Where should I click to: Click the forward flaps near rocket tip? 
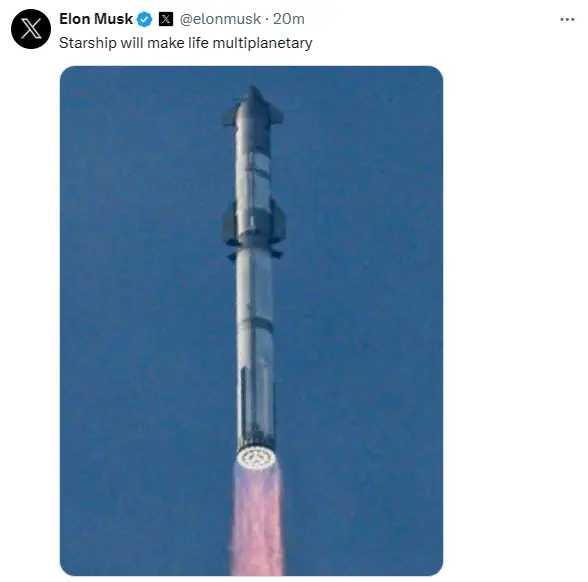pos(254,114)
